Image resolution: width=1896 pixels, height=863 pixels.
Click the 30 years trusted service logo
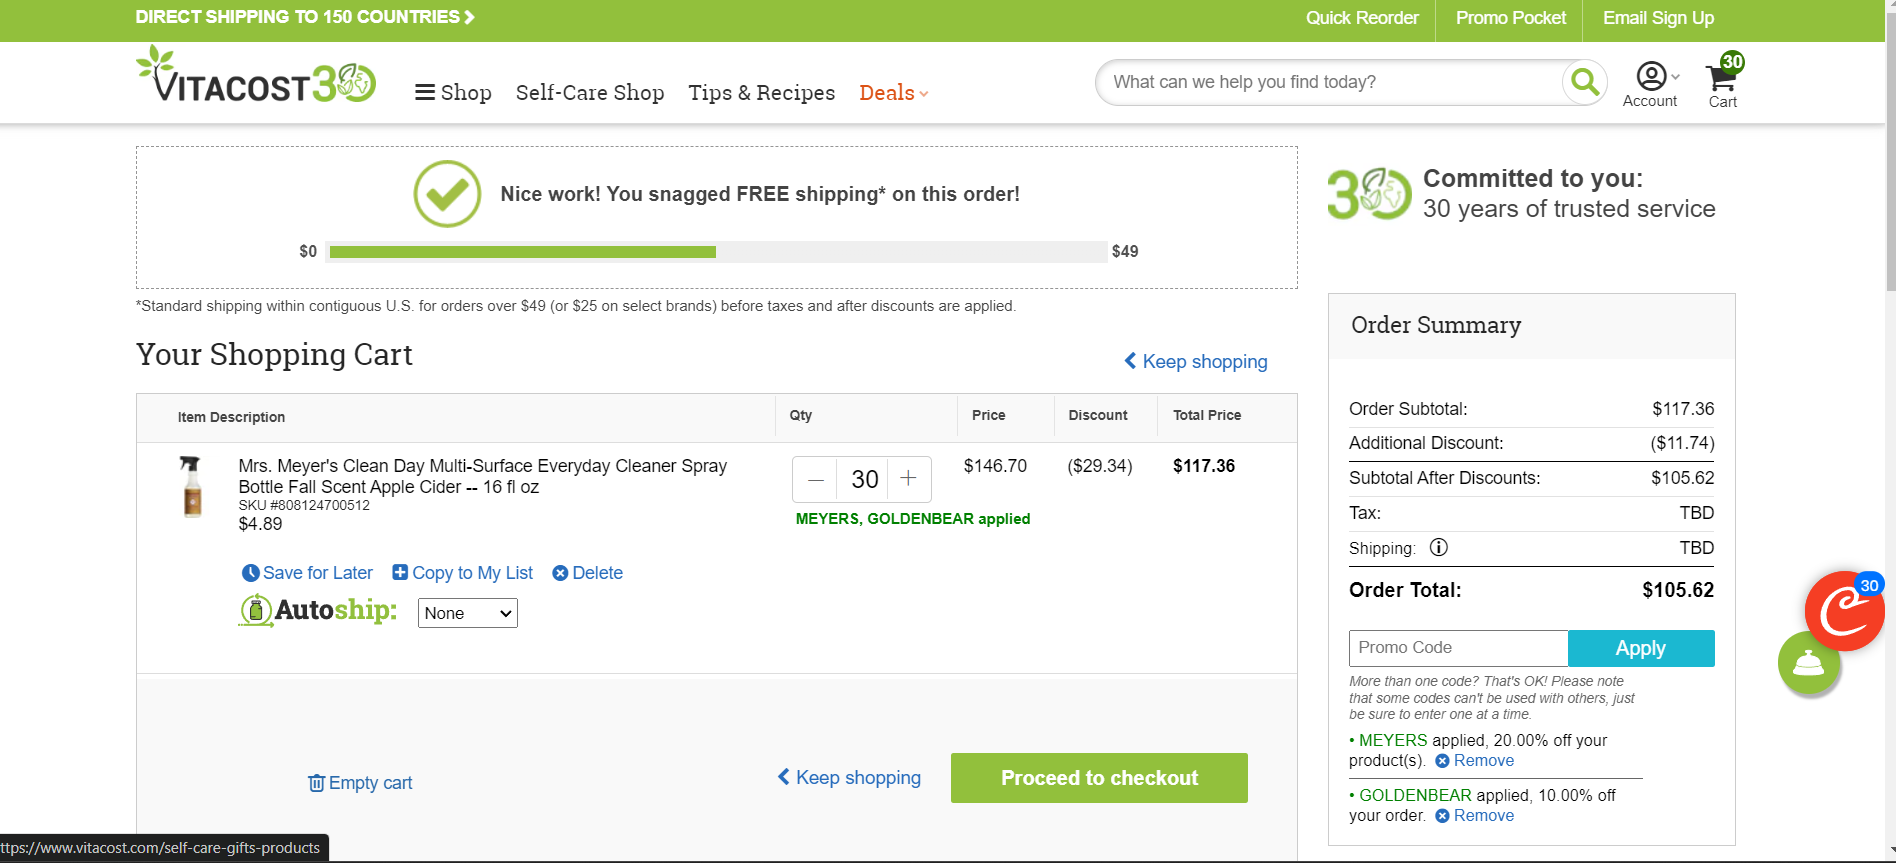coord(1369,193)
